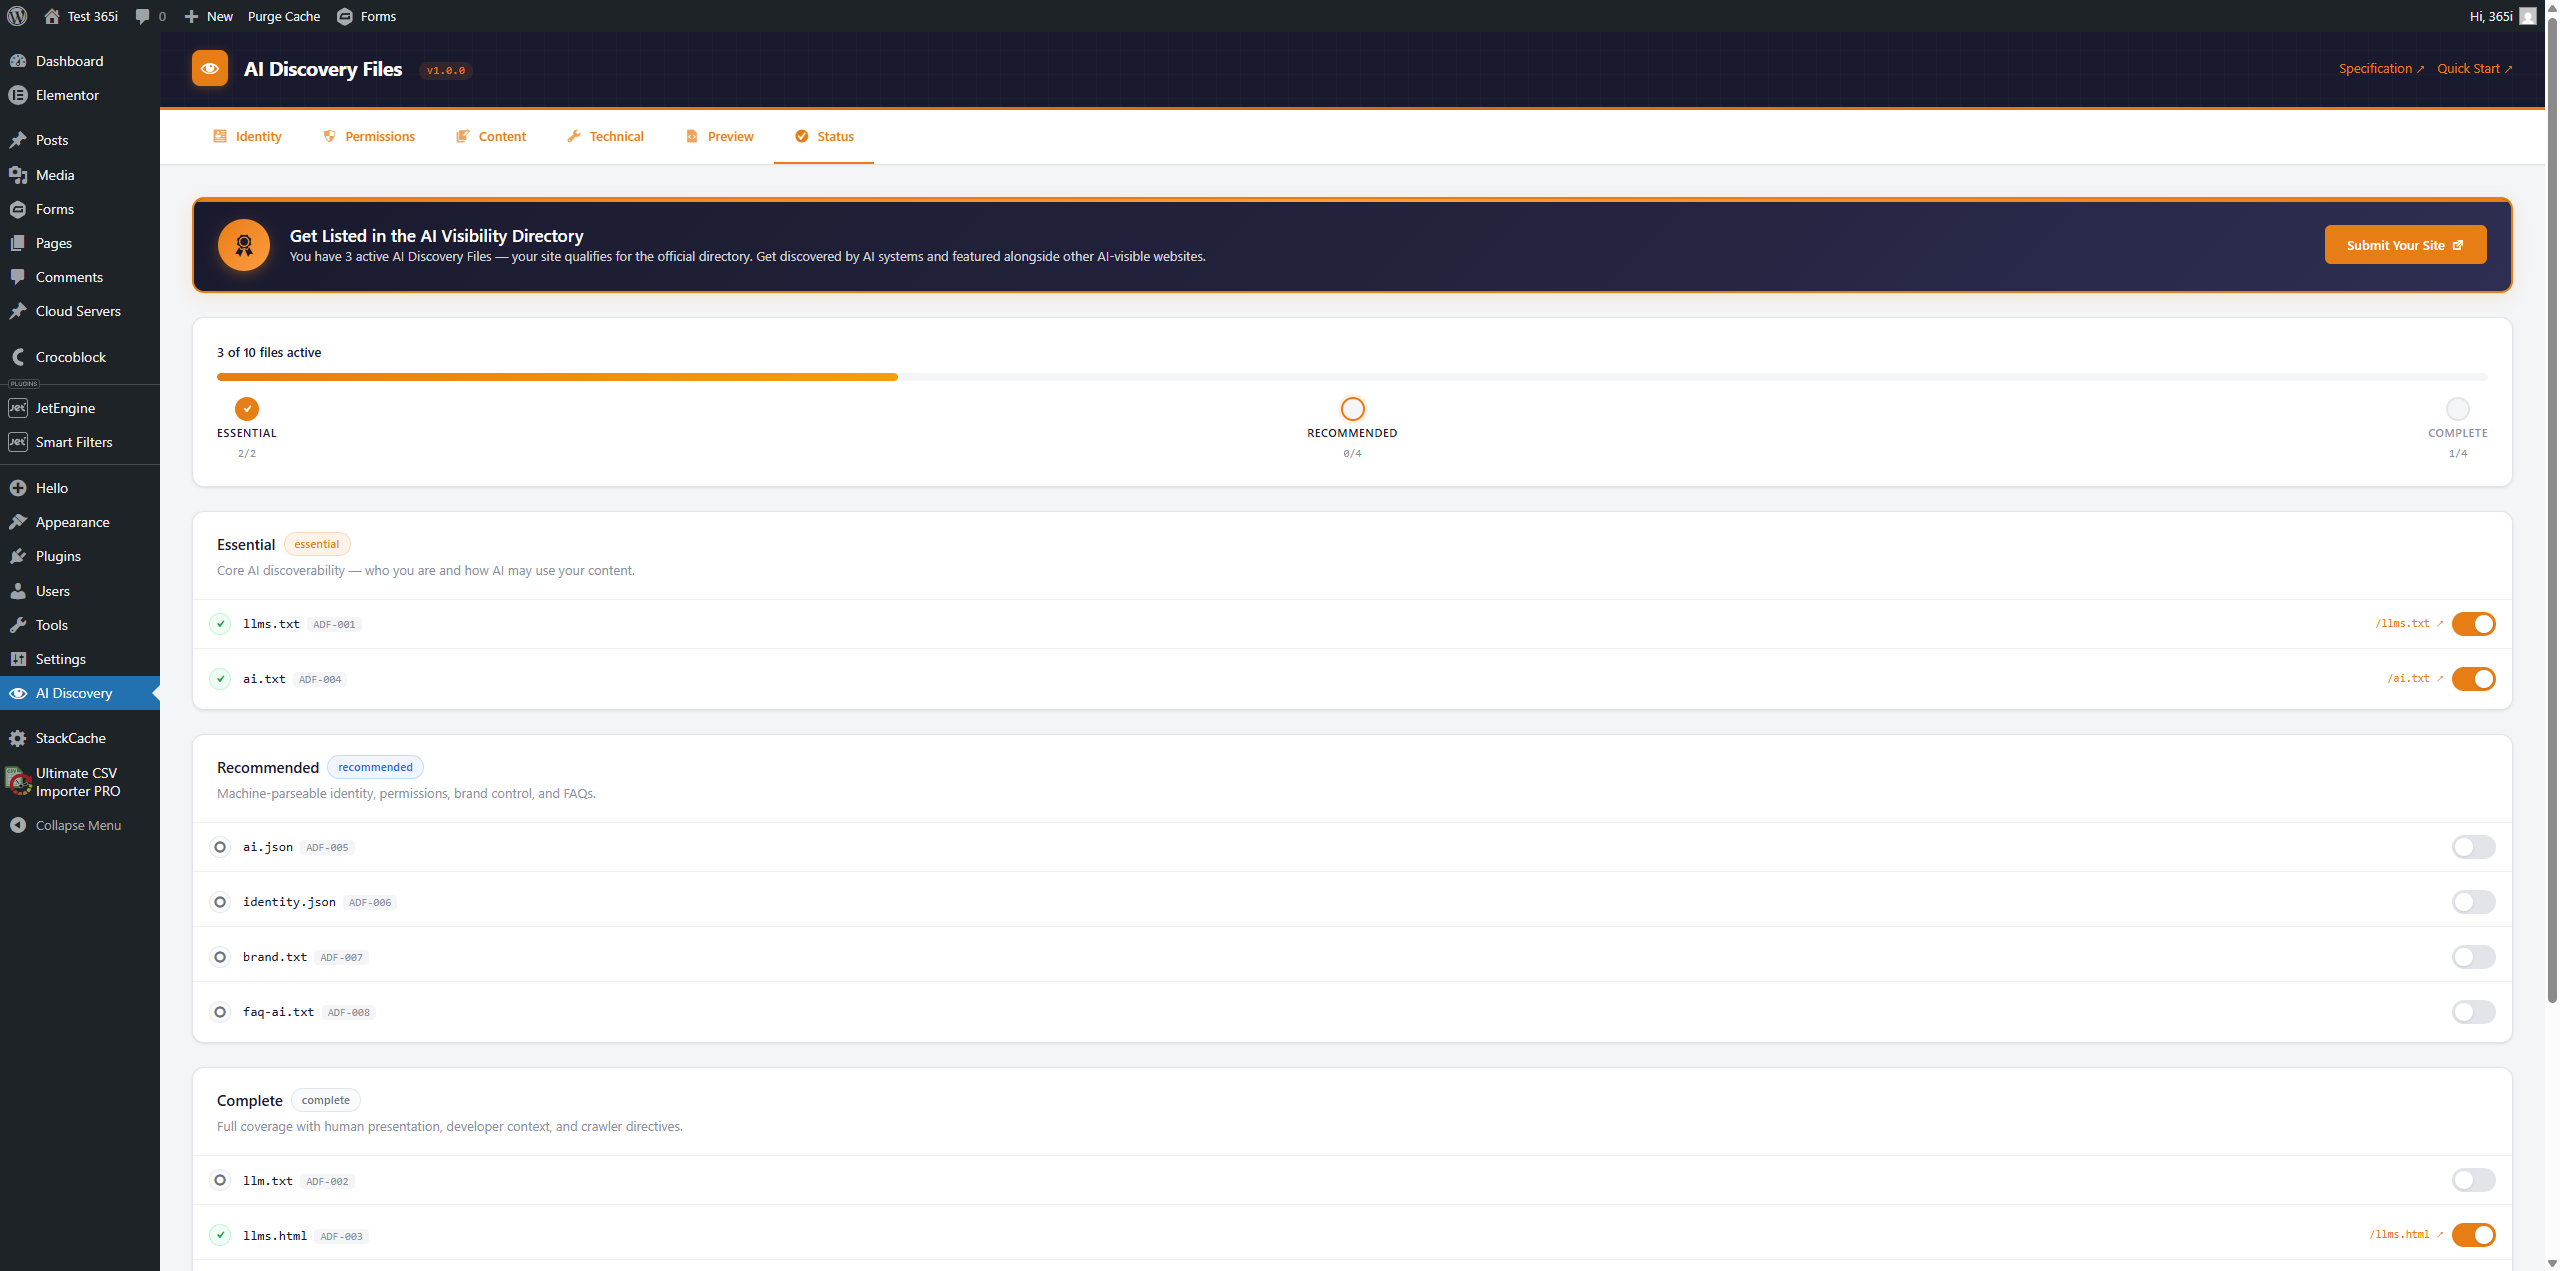Select the Elementor sidebar icon

point(18,95)
